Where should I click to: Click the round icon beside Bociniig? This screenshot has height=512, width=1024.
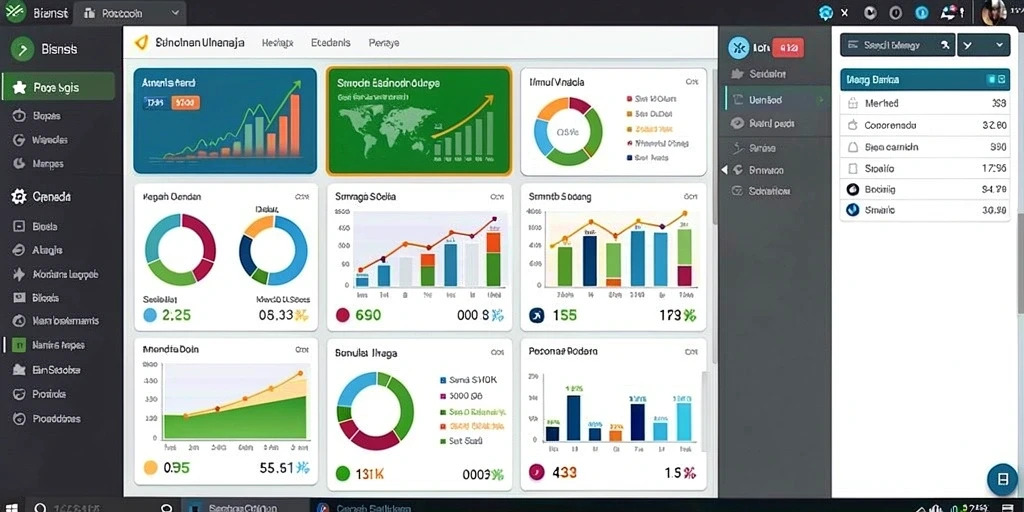click(852, 189)
